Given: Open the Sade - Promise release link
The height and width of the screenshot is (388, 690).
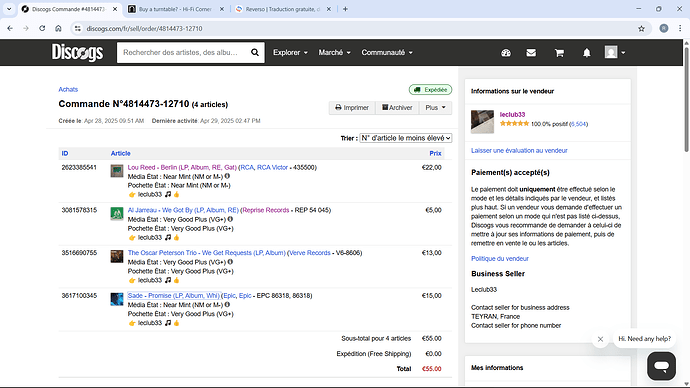Looking at the screenshot, I should click(x=173, y=295).
